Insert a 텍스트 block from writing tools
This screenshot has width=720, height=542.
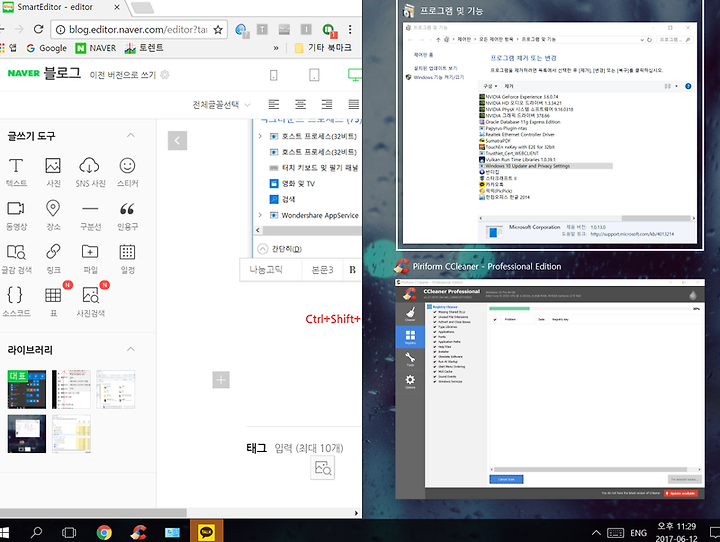tap(16, 172)
